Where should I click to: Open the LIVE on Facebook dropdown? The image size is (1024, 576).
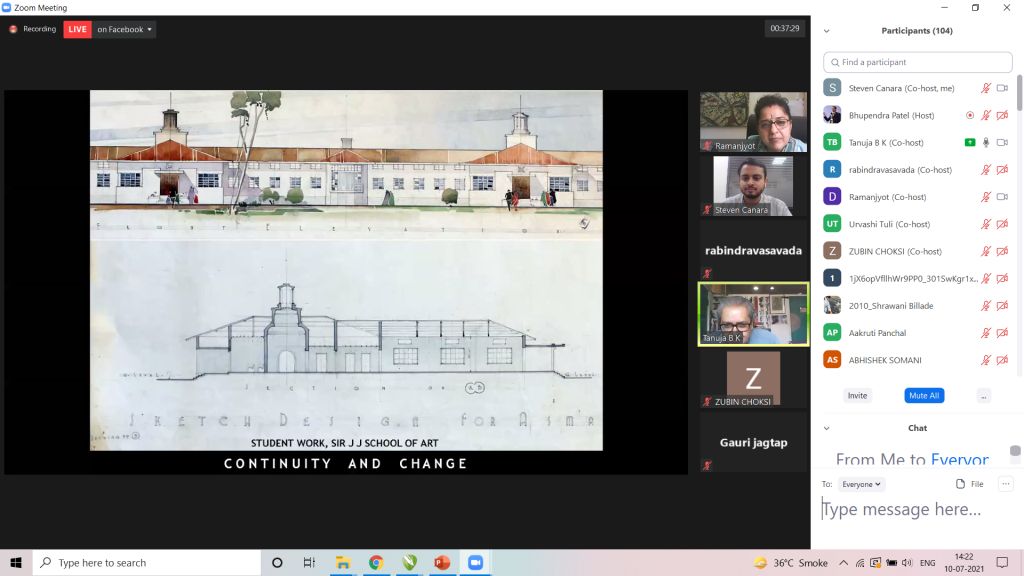tap(124, 29)
